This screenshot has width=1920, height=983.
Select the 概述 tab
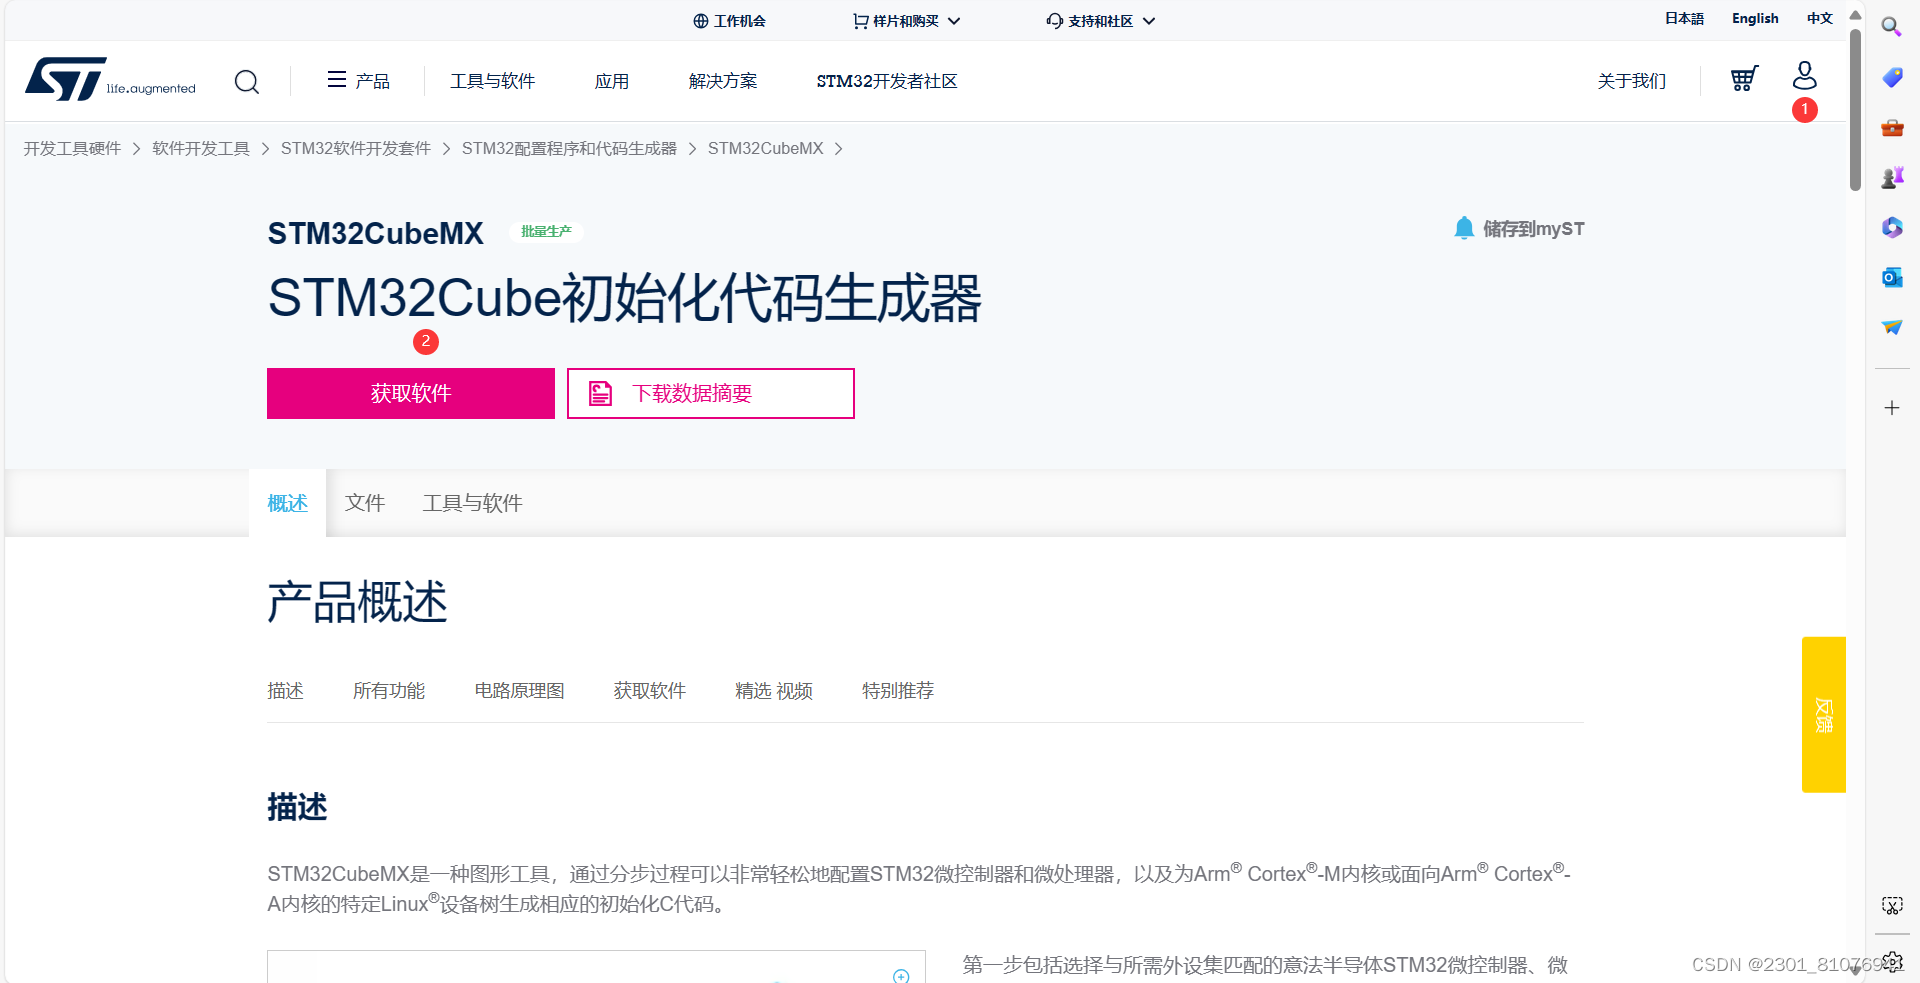pos(287,503)
